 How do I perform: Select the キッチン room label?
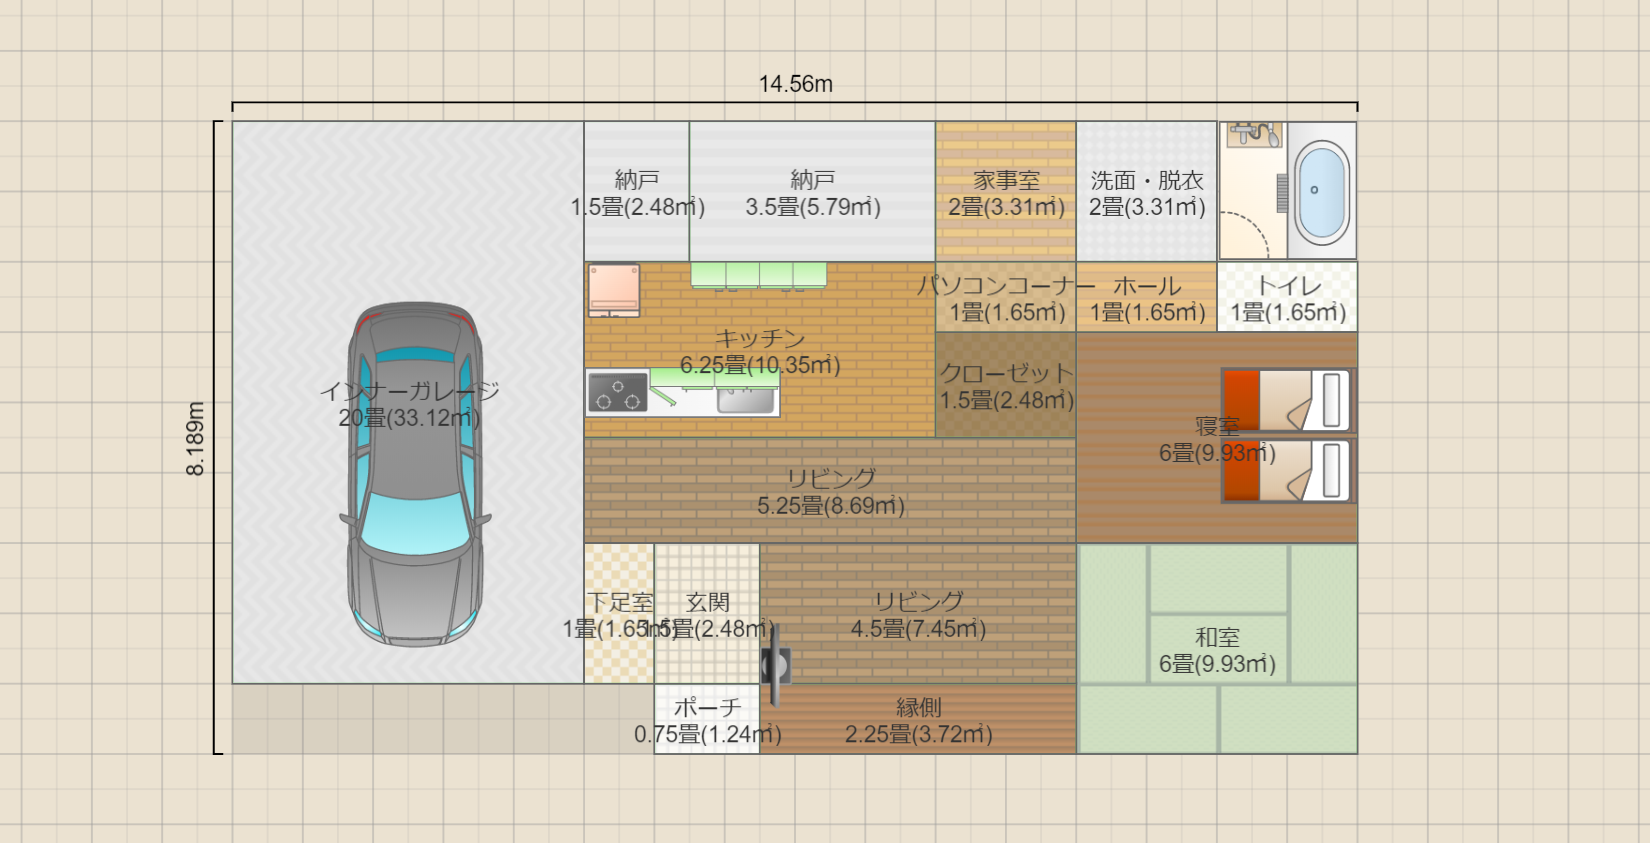tap(760, 351)
